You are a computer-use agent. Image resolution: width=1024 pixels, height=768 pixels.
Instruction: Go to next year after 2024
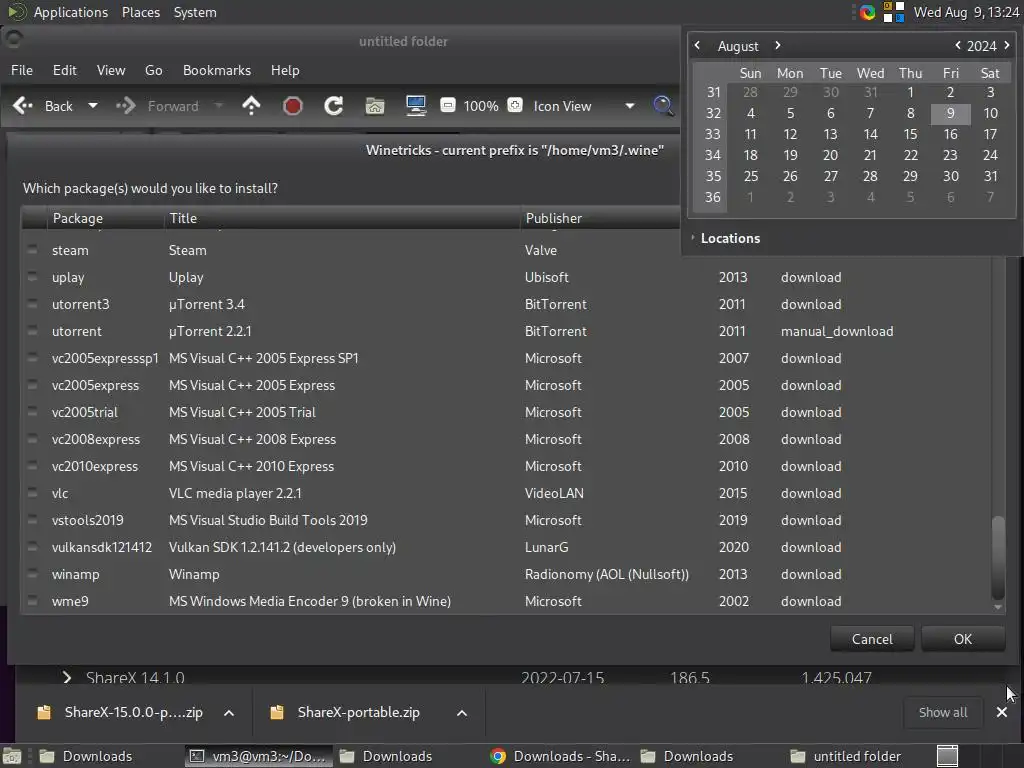coord(1006,45)
